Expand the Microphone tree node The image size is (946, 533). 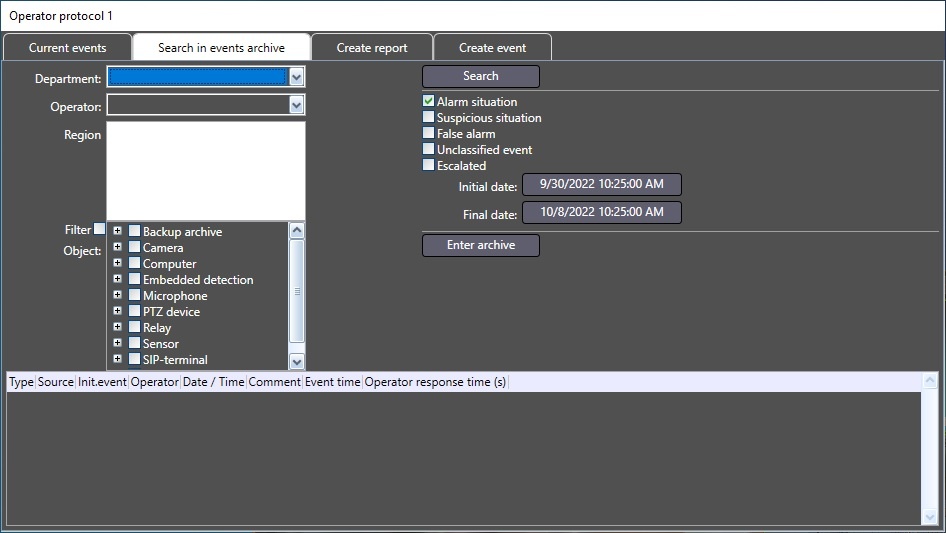coord(118,295)
